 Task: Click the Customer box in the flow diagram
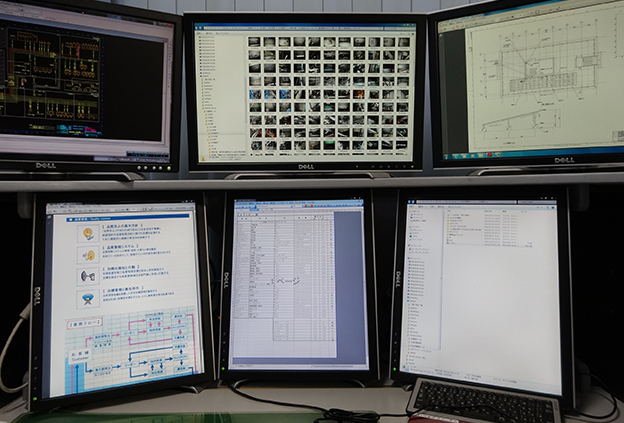click(79, 358)
